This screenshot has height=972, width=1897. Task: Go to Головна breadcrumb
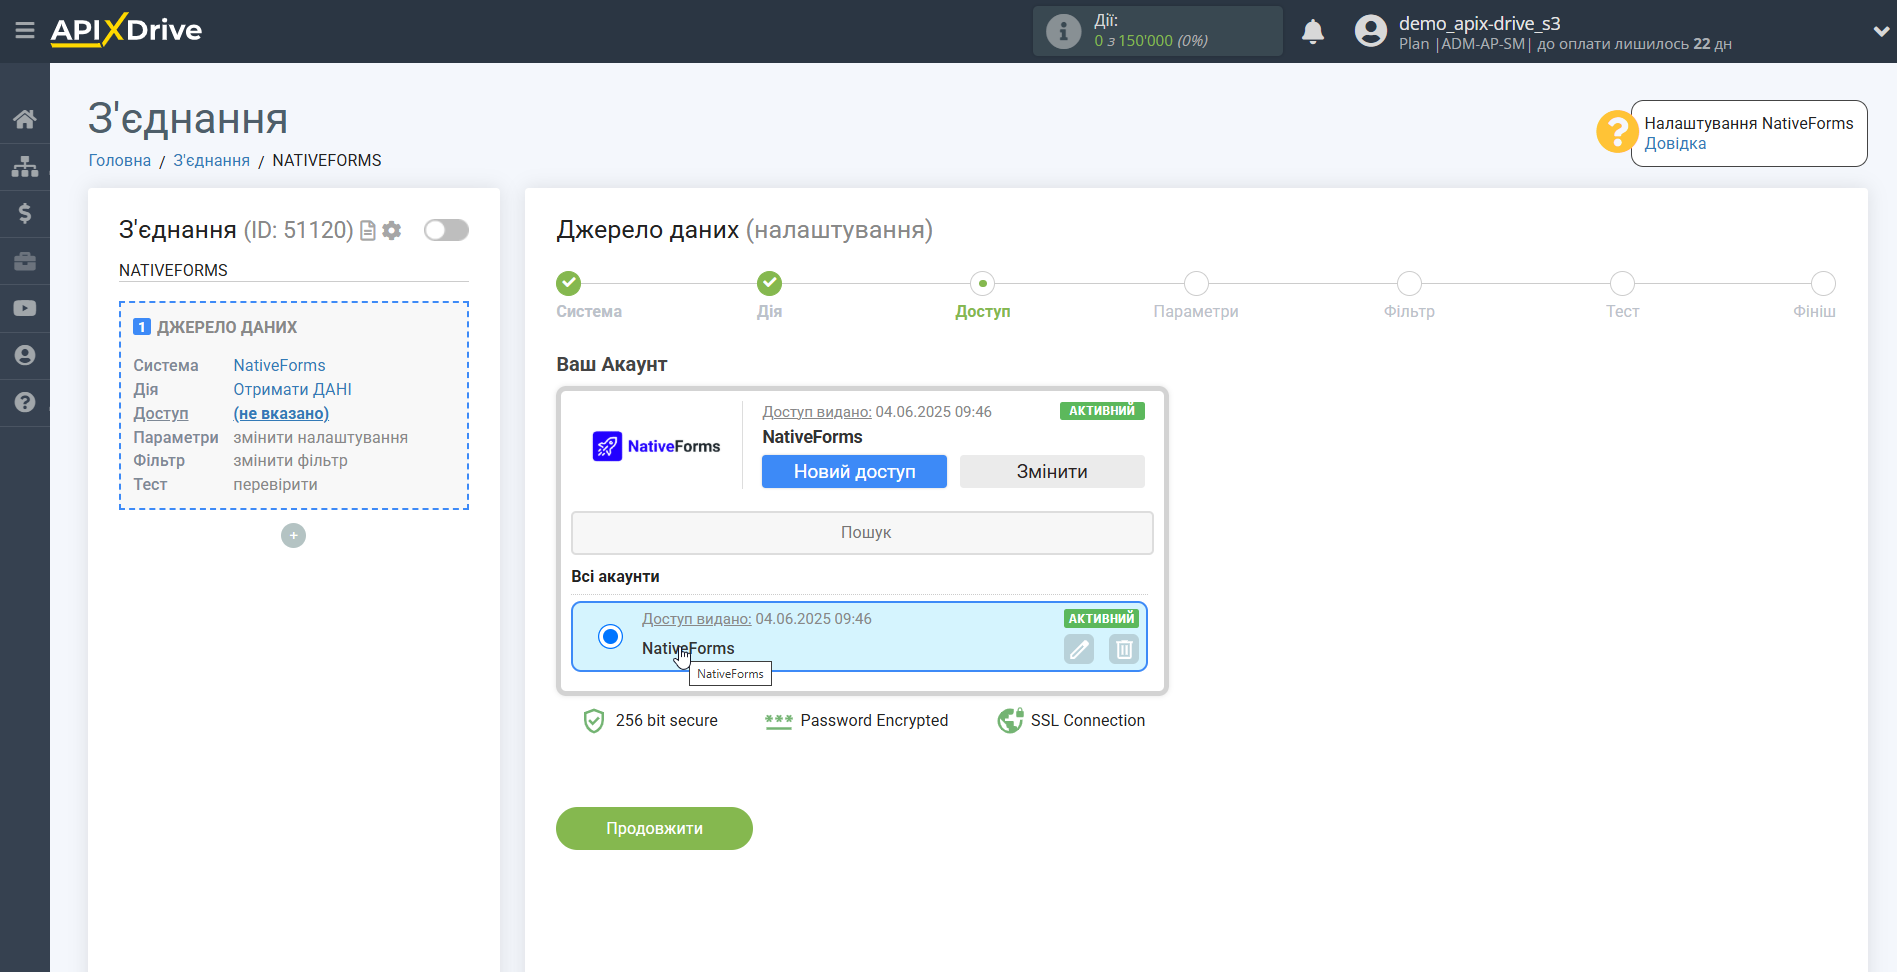pyautogui.click(x=120, y=160)
